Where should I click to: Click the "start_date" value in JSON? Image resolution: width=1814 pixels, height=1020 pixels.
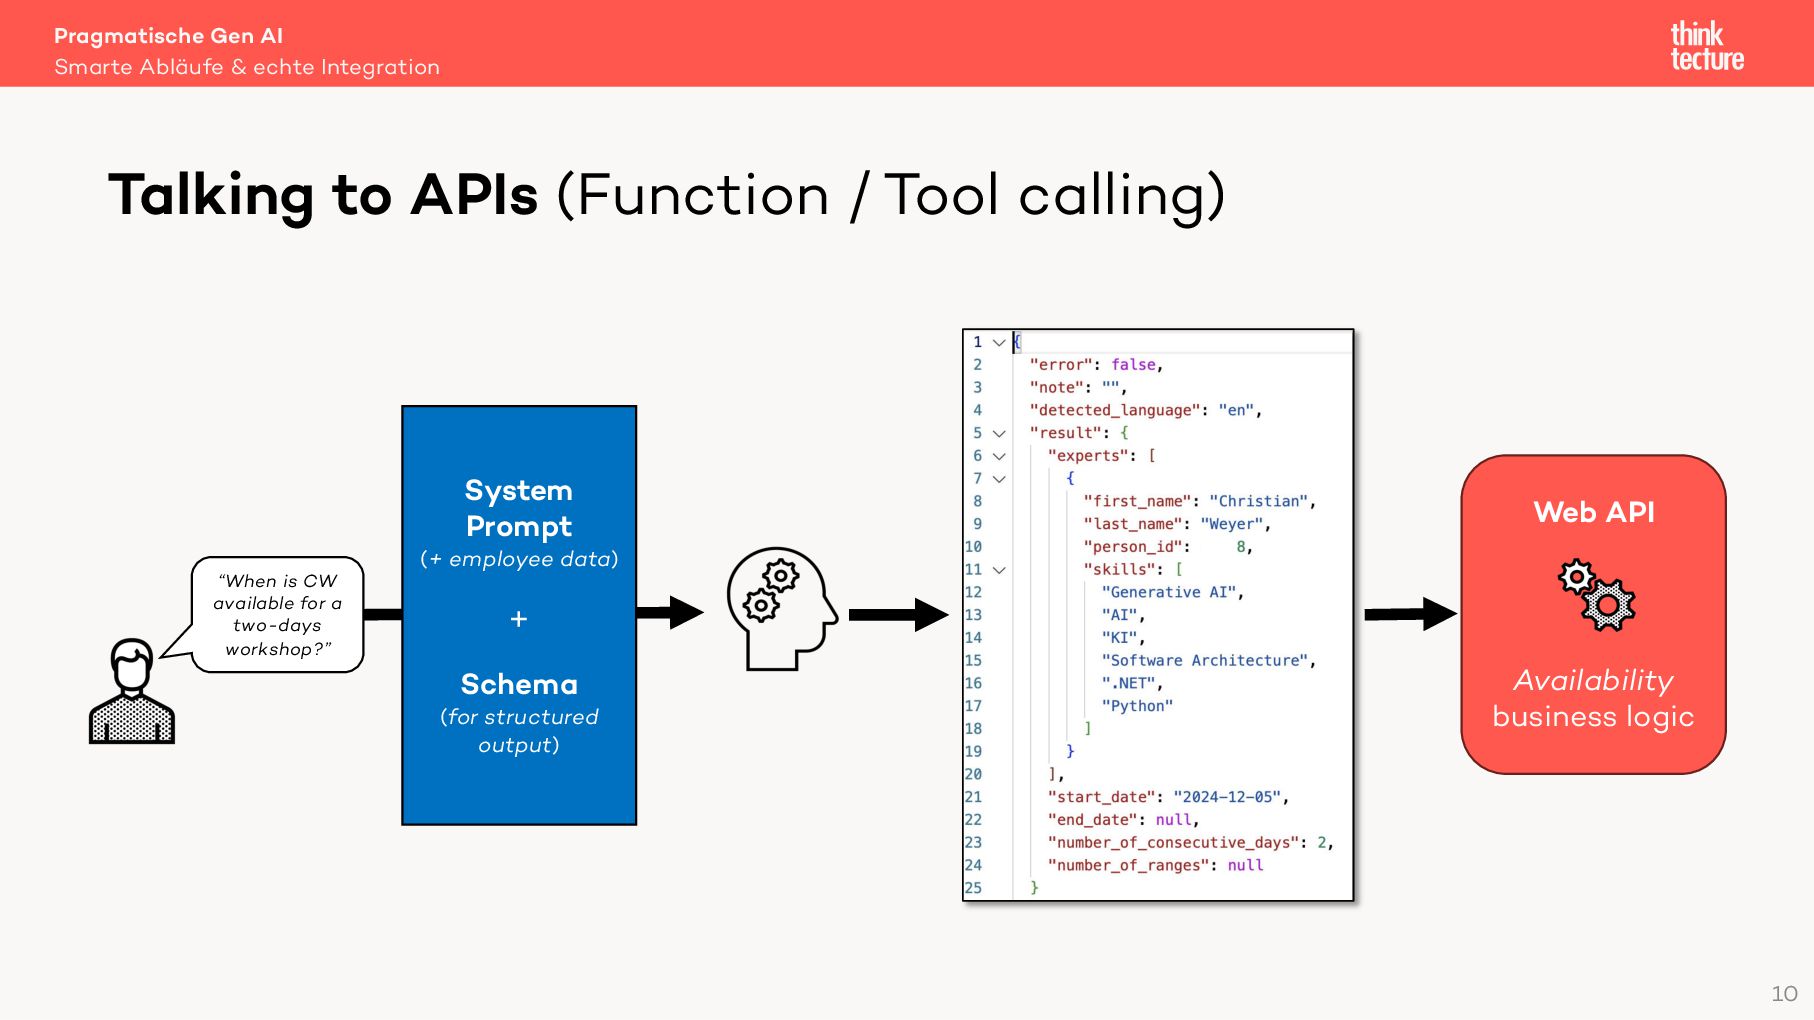tap(1226, 797)
